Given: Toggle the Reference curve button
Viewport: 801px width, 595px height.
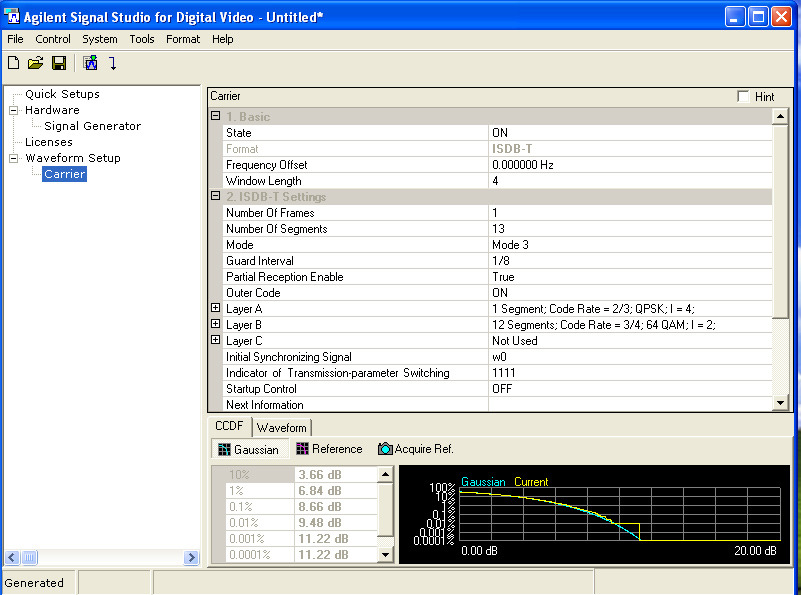Looking at the screenshot, I should (x=329, y=449).
